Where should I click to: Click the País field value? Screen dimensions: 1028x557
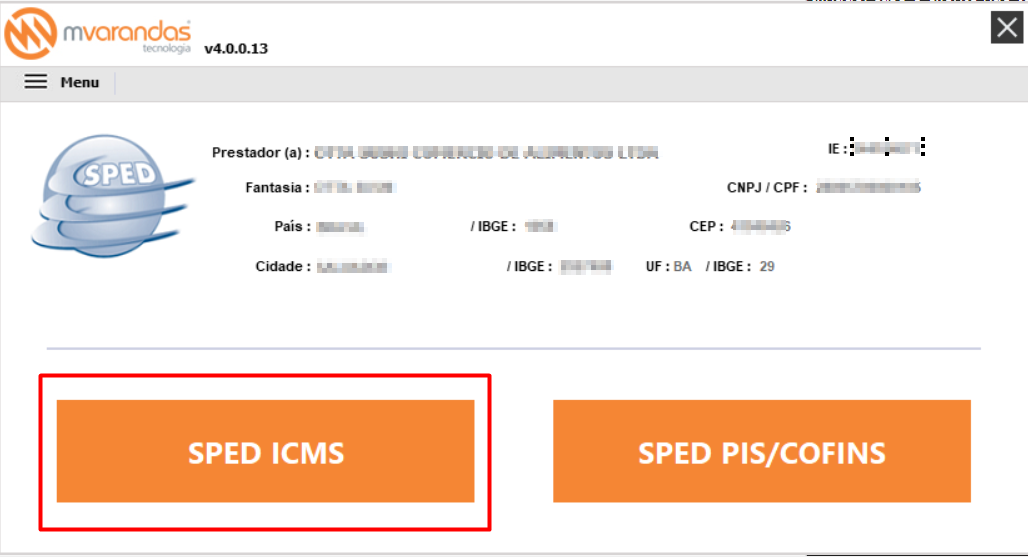(340, 227)
